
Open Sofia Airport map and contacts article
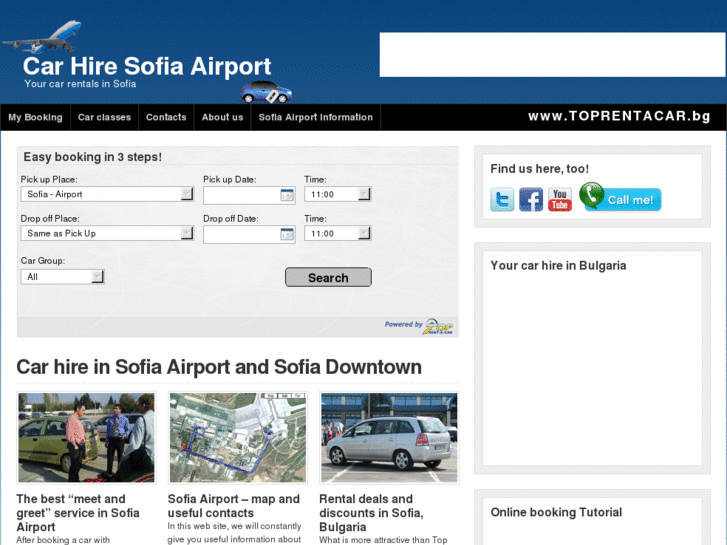click(234, 506)
